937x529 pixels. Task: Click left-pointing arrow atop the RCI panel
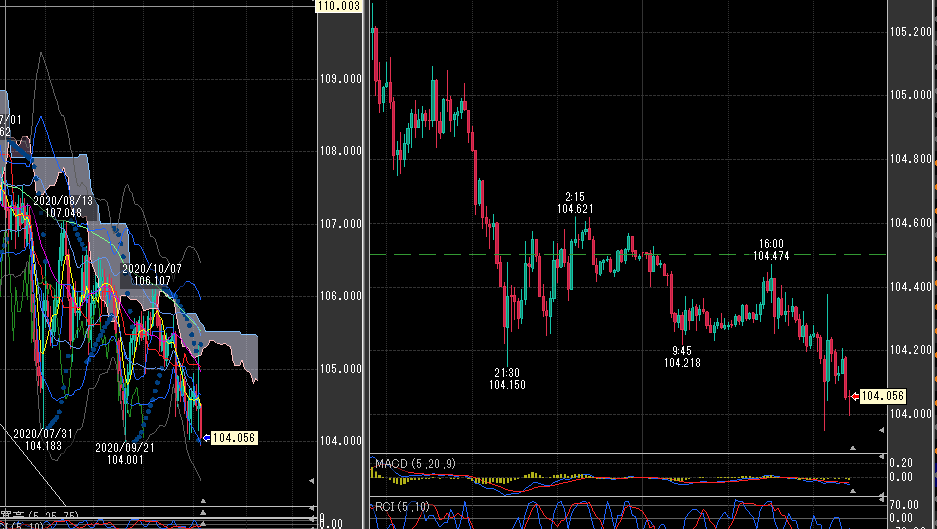[881, 497]
